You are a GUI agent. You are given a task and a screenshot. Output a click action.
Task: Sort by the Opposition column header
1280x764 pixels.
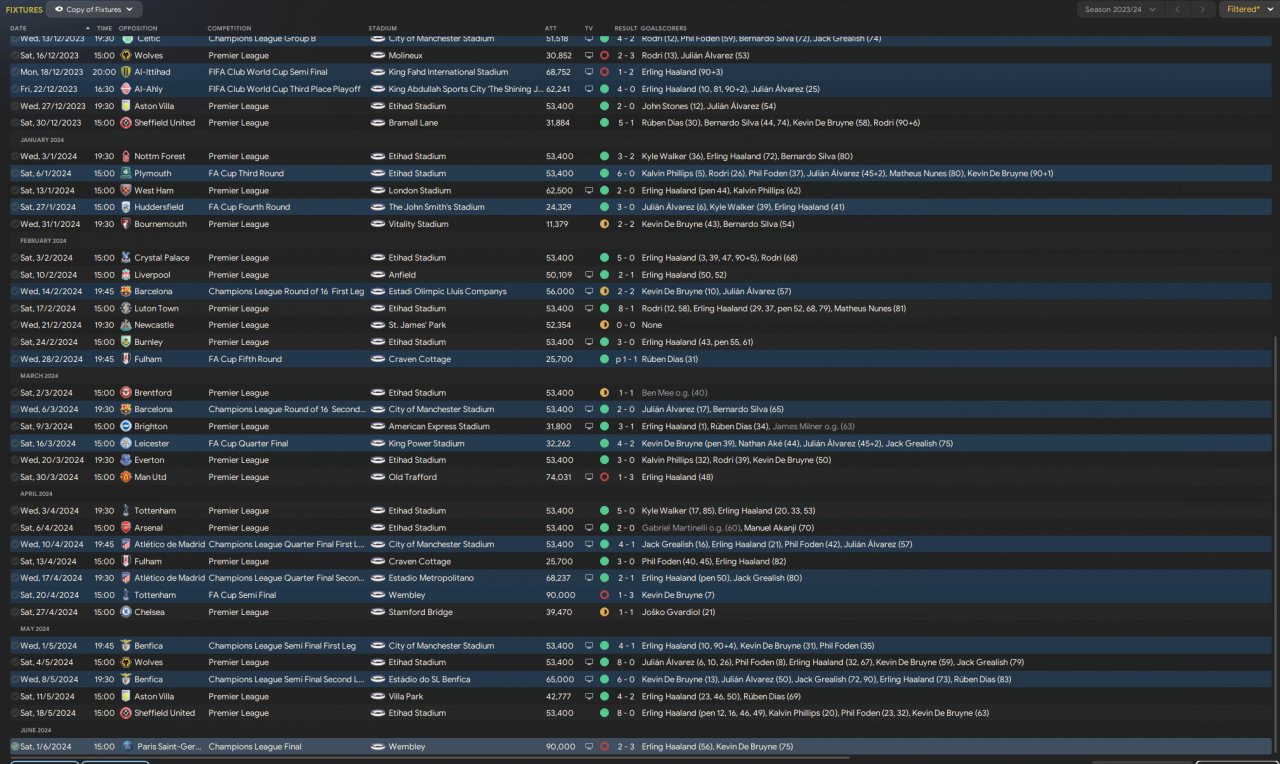(138, 28)
